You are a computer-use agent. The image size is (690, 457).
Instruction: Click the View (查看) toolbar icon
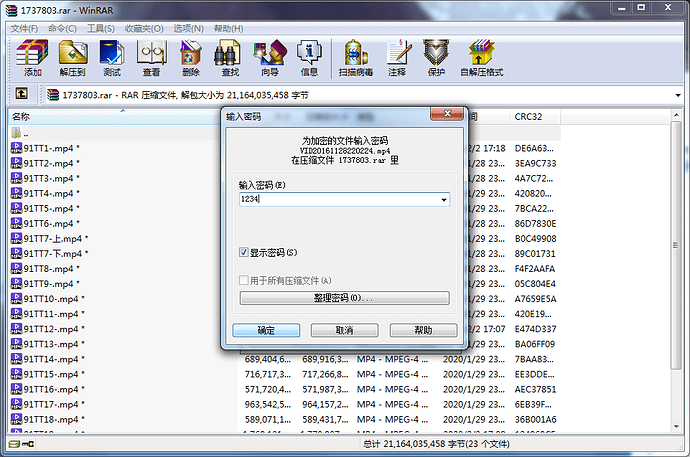[x=151, y=58]
